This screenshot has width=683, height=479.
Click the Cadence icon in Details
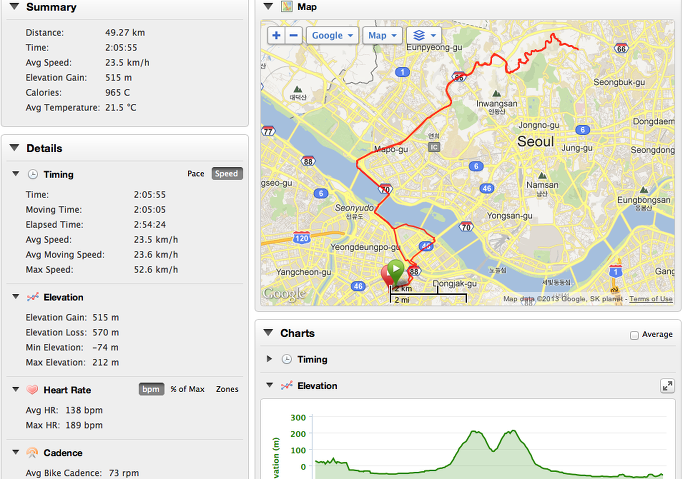(x=32, y=453)
